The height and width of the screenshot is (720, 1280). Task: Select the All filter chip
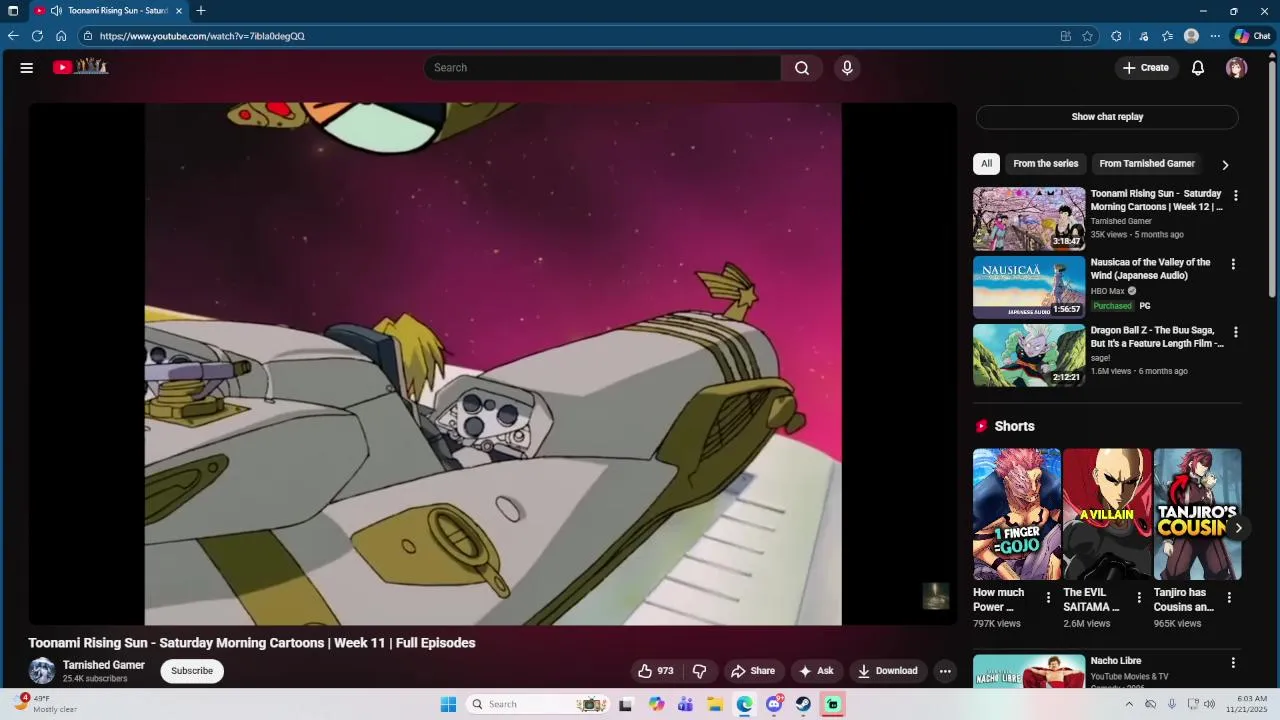click(x=986, y=164)
